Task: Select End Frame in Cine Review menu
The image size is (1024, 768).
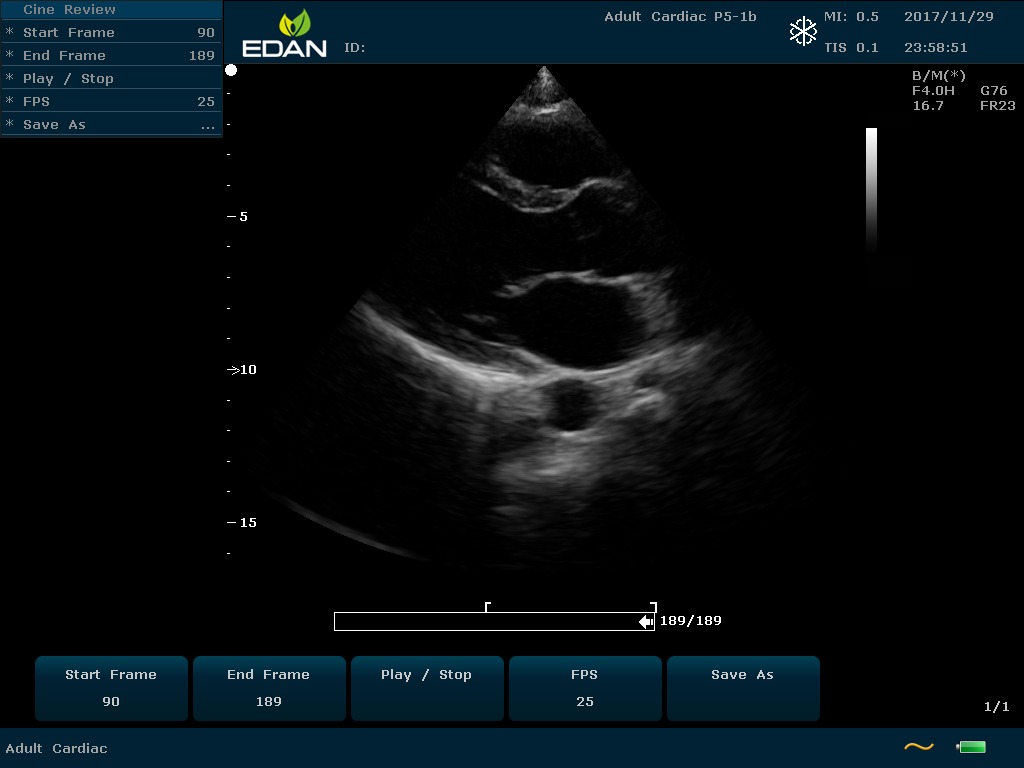Action: [x=110, y=56]
